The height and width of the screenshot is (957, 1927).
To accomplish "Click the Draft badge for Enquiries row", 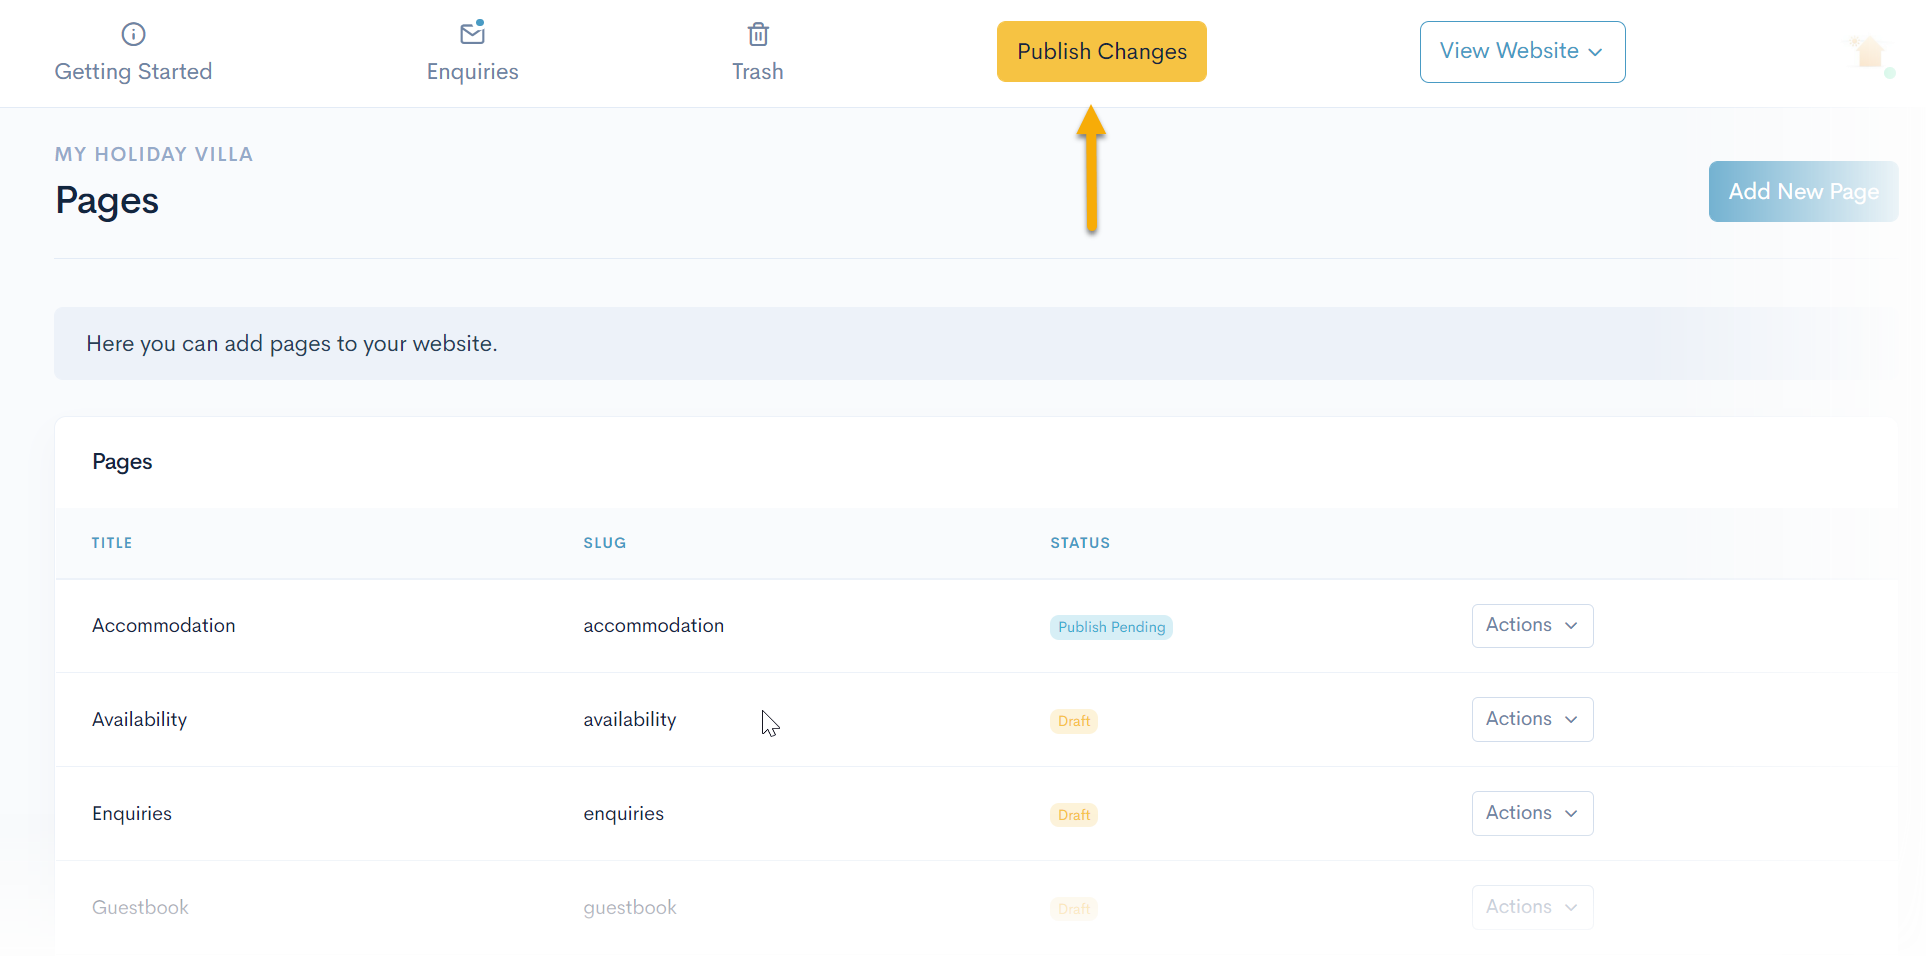I will [1073, 816].
